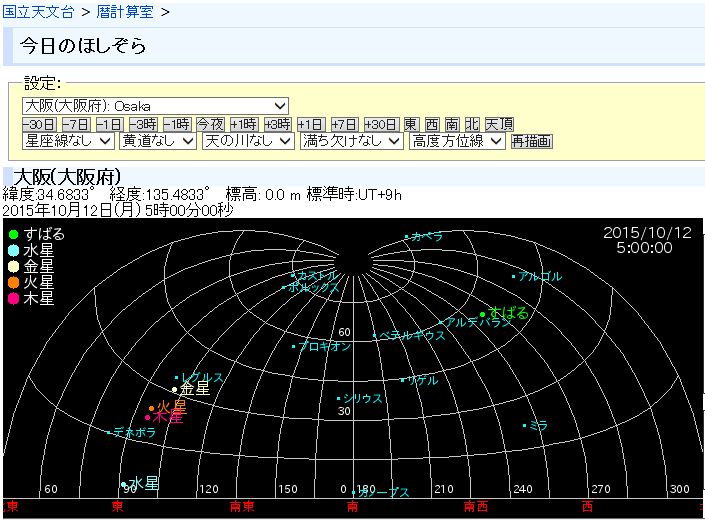
Task: Open the 高度方位線 dropdown
Action: (x=457, y=141)
